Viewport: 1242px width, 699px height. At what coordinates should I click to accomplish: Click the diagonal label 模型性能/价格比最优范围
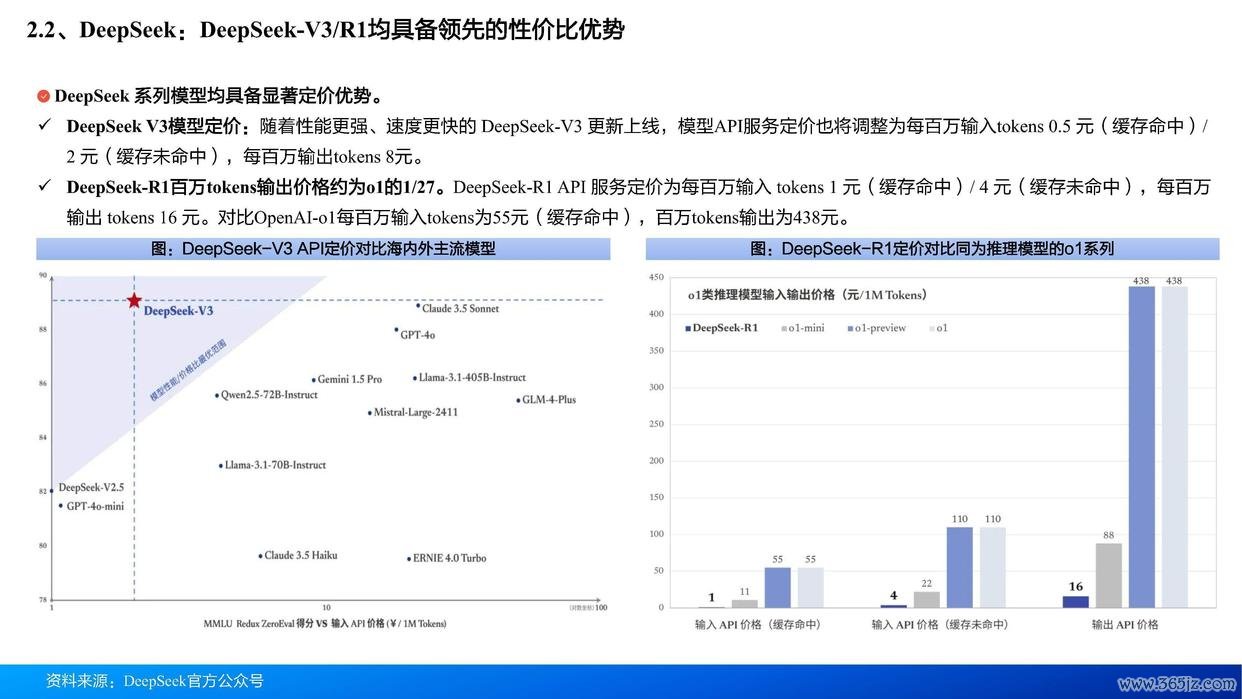[x=189, y=370]
